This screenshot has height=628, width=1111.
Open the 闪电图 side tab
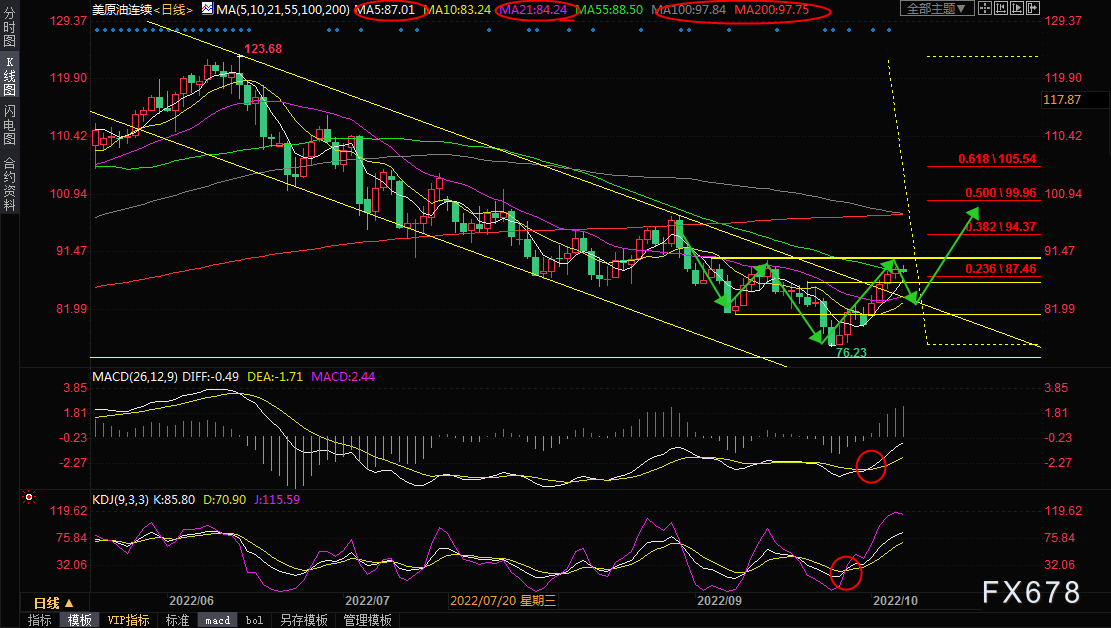[x=9, y=125]
